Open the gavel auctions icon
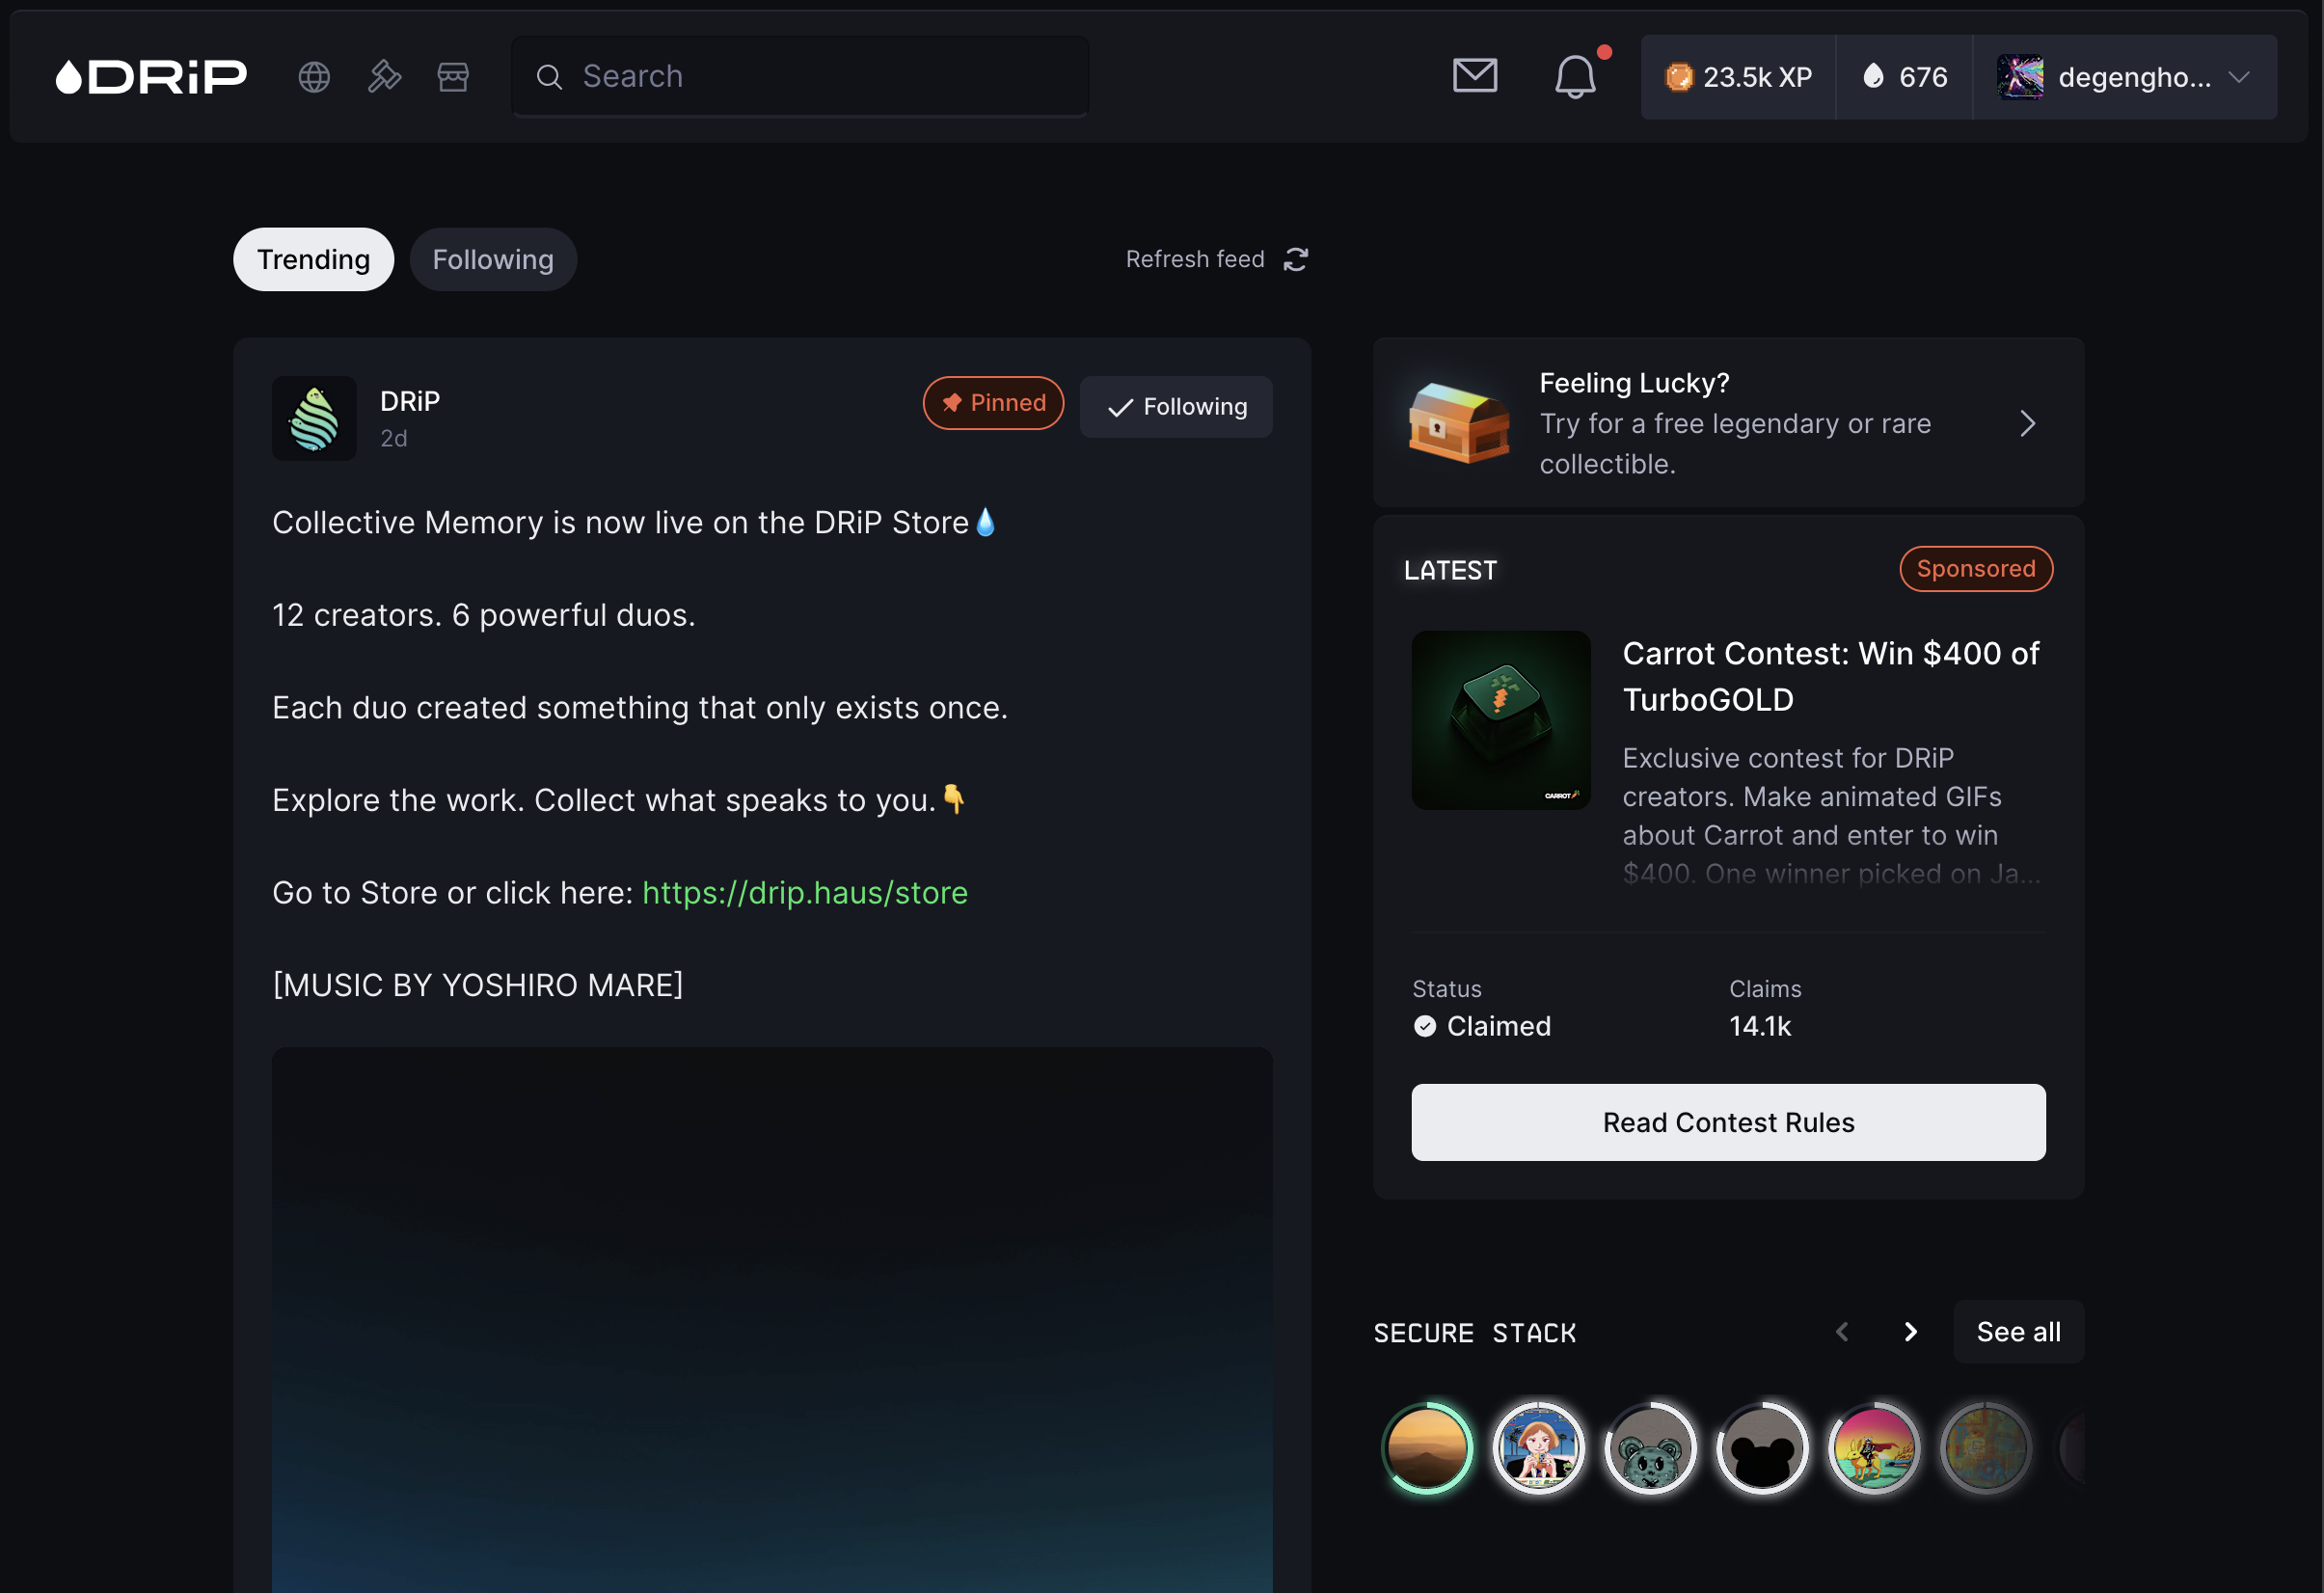This screenshot has width=2324, height=1593. point(384,77)
